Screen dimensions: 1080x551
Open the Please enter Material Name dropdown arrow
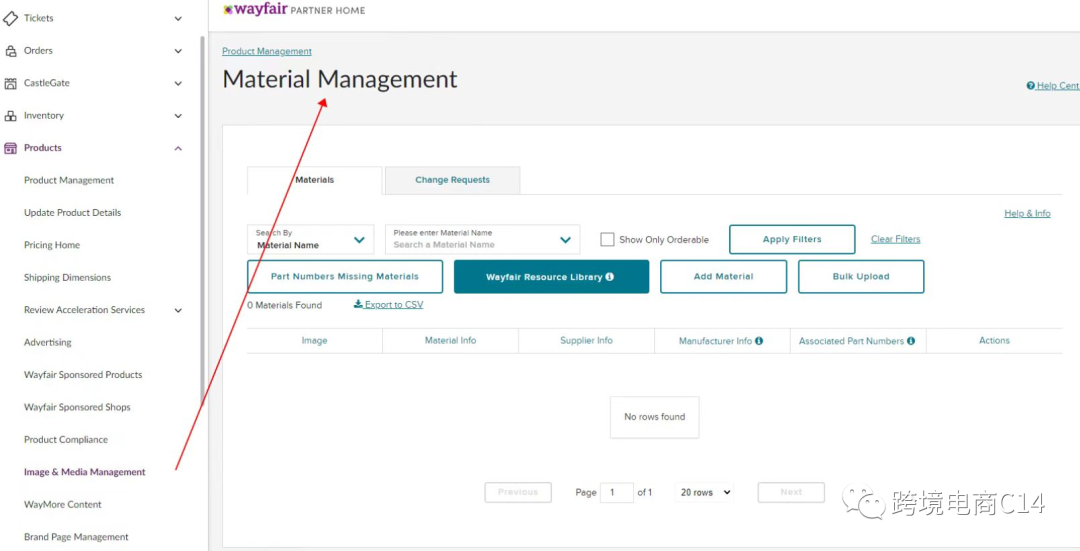tap(565, 240)
